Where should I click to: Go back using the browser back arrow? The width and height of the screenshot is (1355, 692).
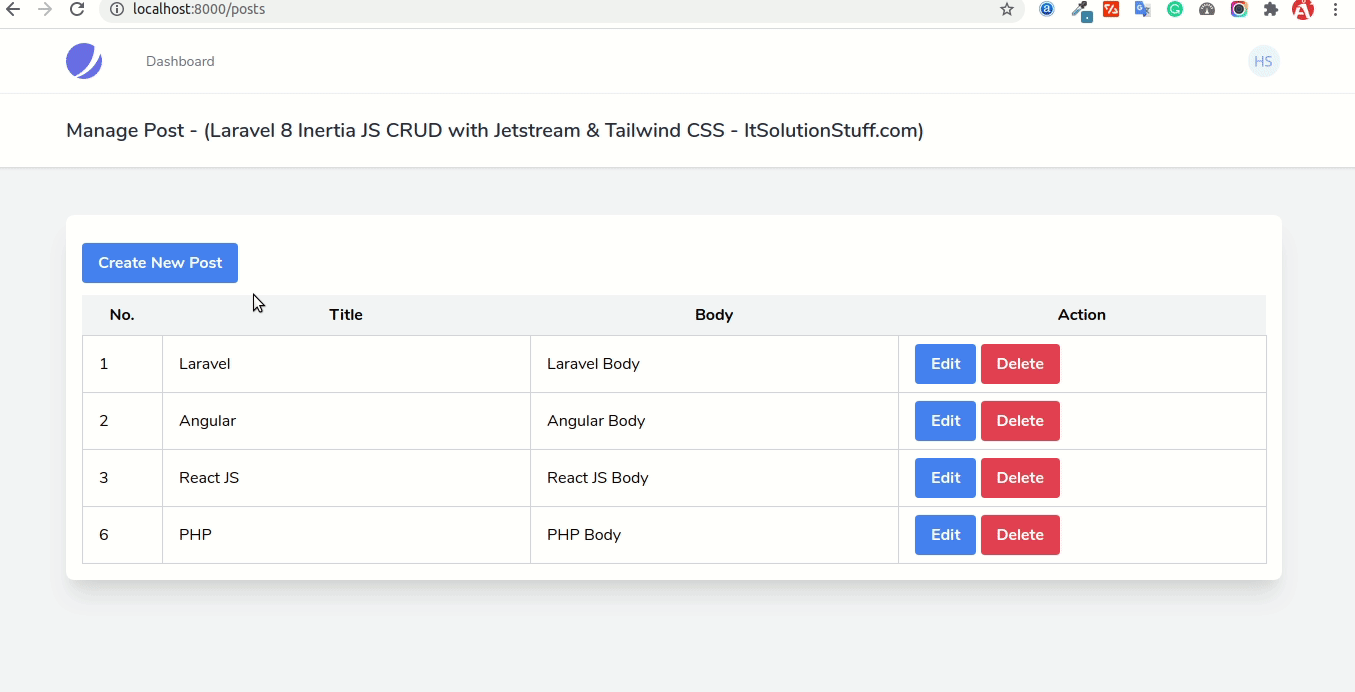click(x=13, y=9)
